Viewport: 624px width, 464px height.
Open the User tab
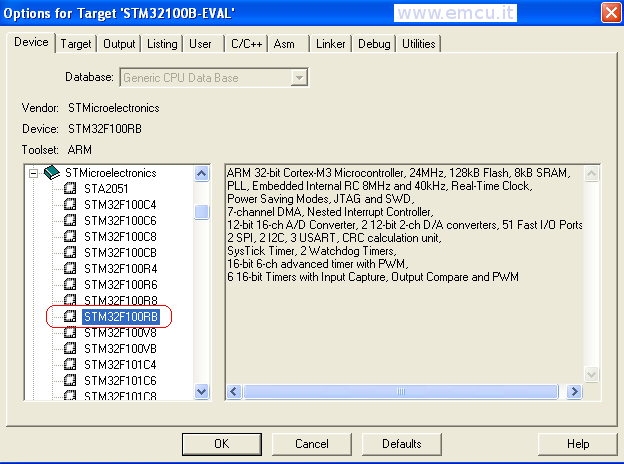coord(200,44)
